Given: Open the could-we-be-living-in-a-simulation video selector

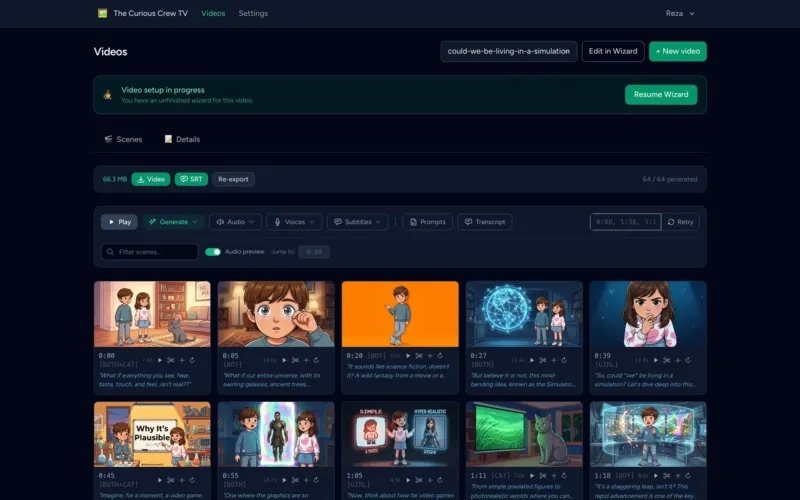Looking at the screenshot, I should [x=509, y=52].
